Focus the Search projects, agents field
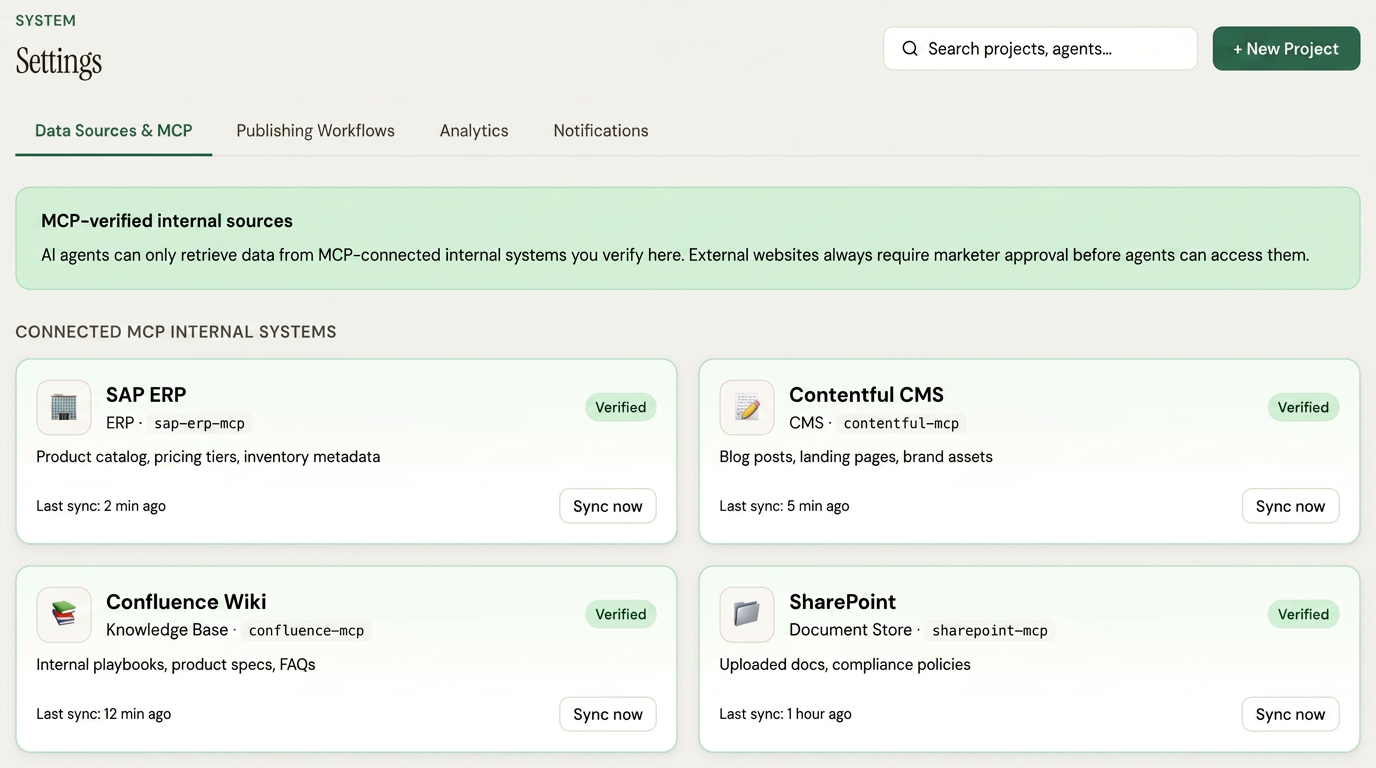Screen dimensions: 1376x768 [x=1040, y=48]
